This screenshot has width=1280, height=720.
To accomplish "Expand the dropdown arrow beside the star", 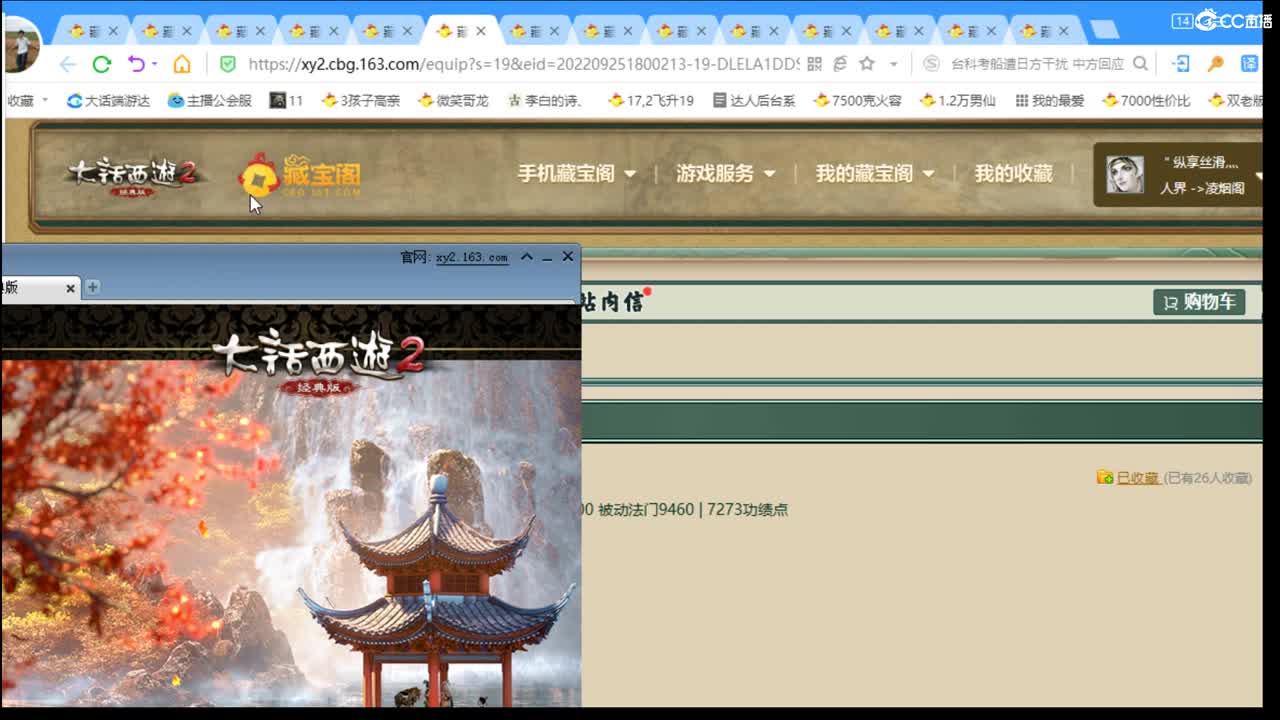I will pos(893,64).
